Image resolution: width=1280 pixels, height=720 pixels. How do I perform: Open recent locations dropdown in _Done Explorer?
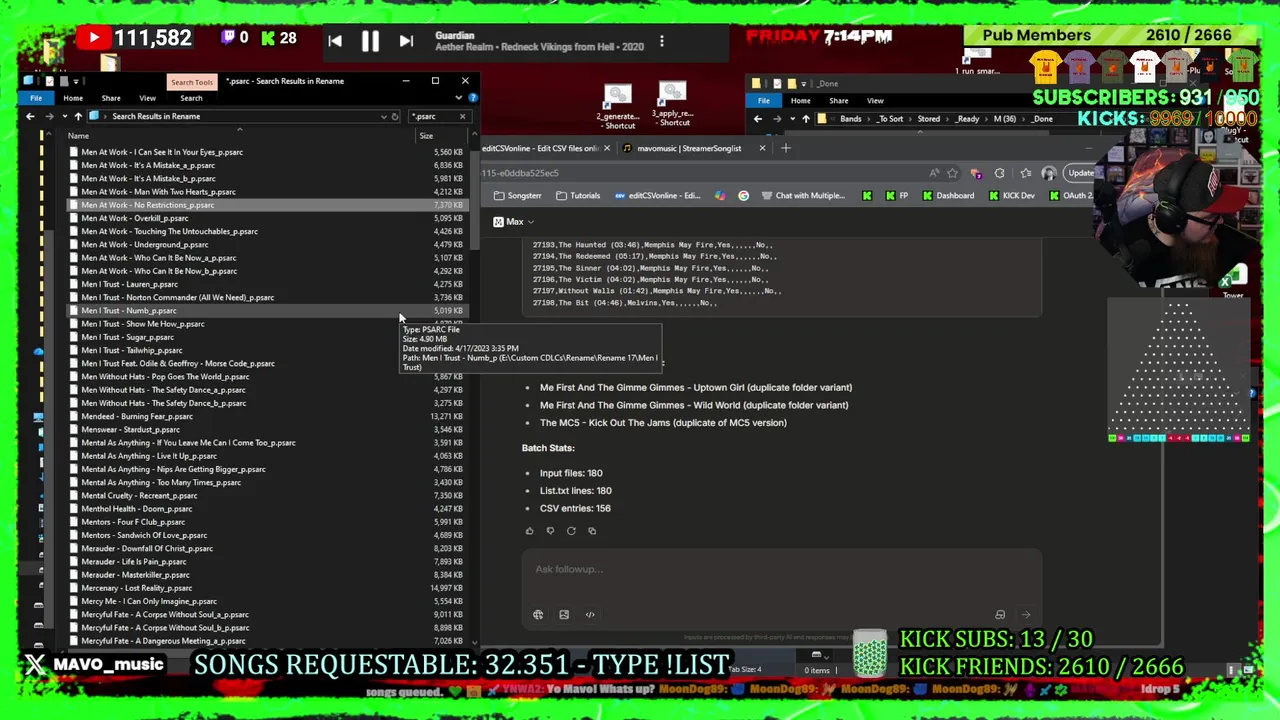click(792, 119)
